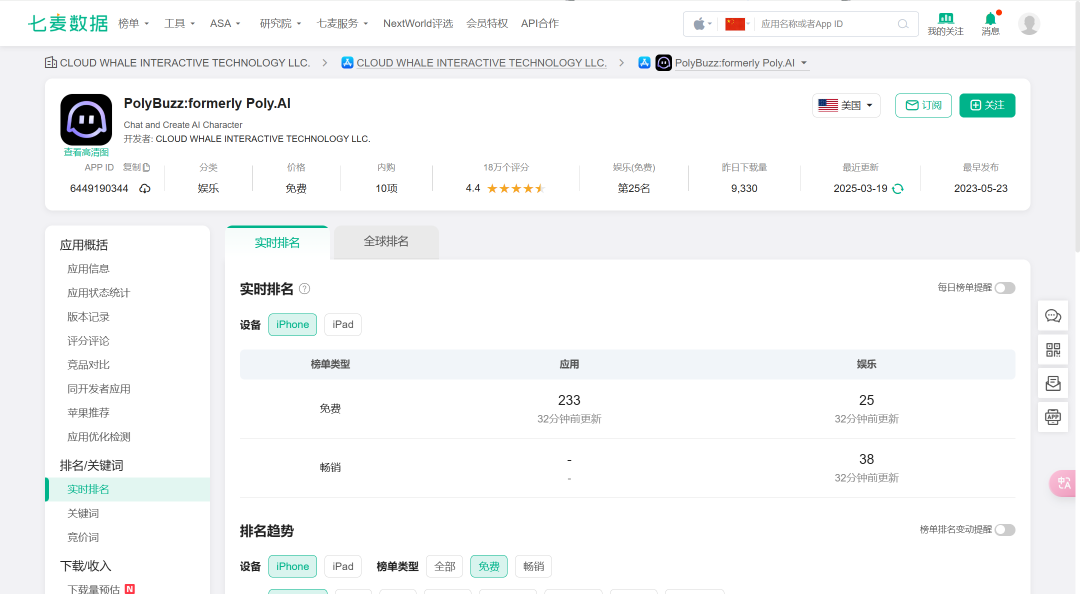Open 应用状态统计 in the sidebar
Image resolution: width=1080 pixels, height=594 pixels.
[x=98, y=293]
